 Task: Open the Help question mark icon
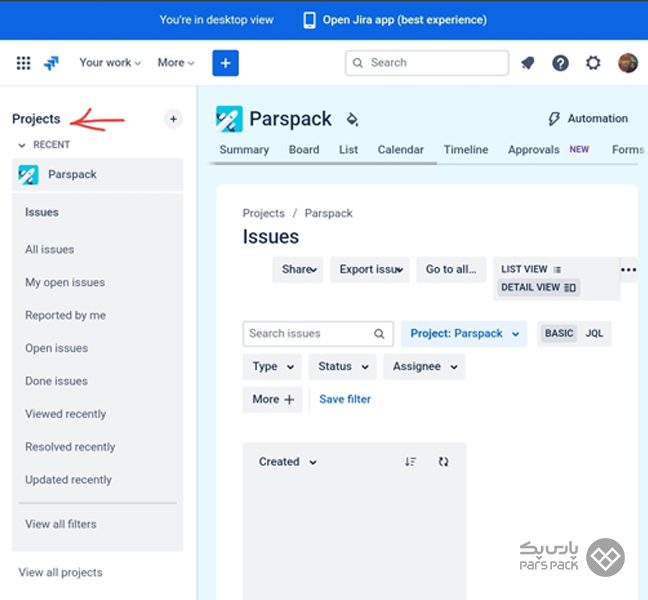(x=560, y=63)
